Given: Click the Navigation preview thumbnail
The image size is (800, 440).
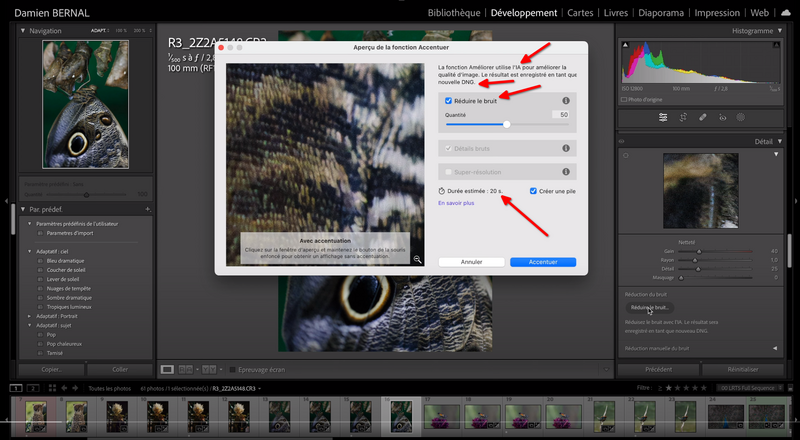Looking at the screenshot, I should click(x=86, y=105).
